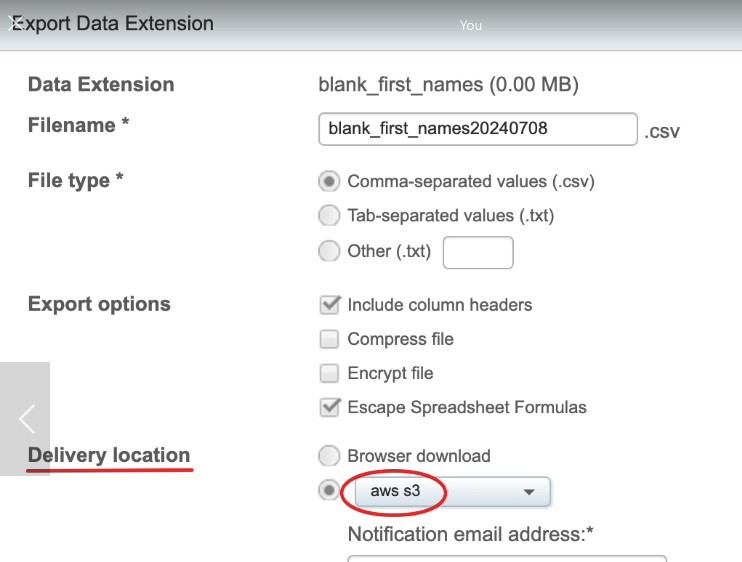Open the aws s3 location dropdown
This screenshot has width=742, height=562.
point(453,491)
